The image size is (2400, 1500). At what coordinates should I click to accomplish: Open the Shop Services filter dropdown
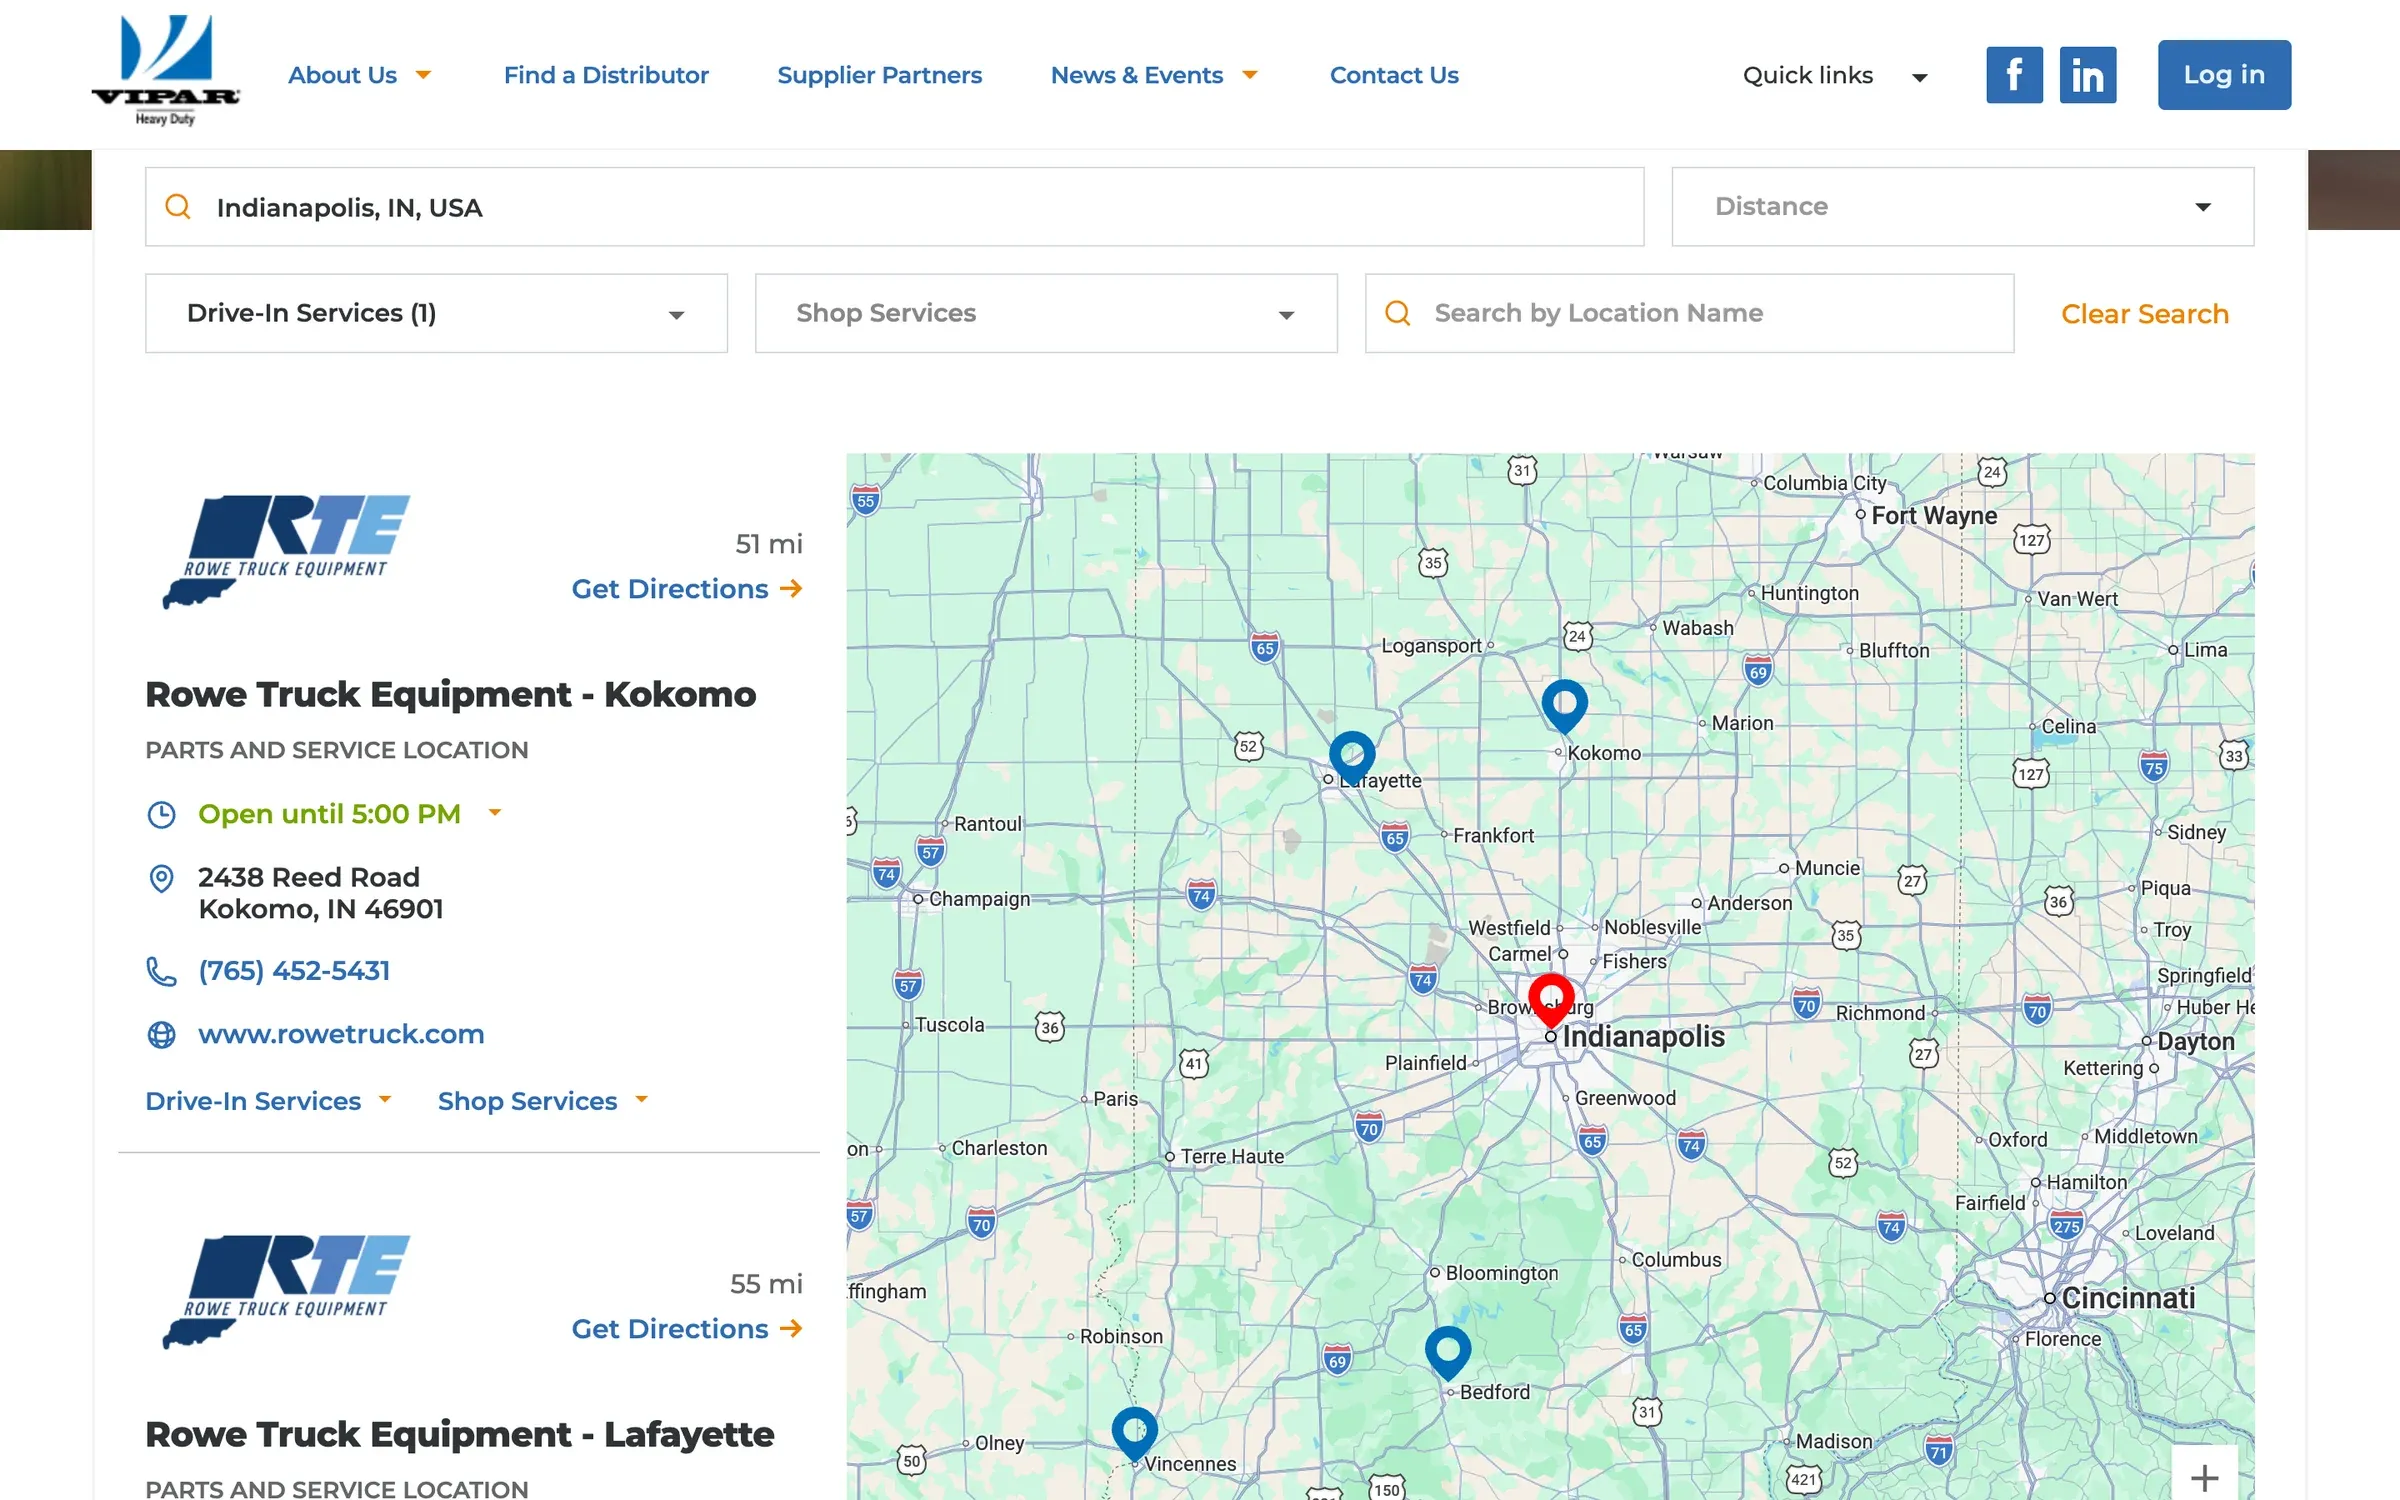pos(1046,314)
